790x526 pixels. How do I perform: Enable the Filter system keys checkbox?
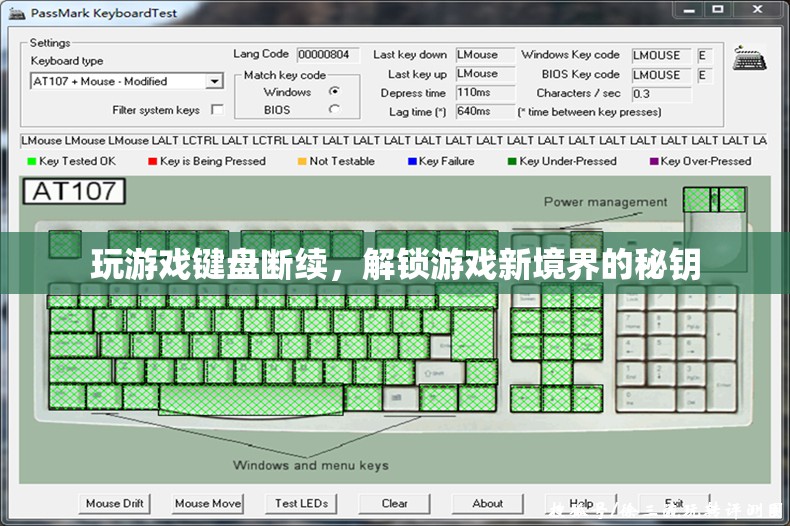pos(217,109)
